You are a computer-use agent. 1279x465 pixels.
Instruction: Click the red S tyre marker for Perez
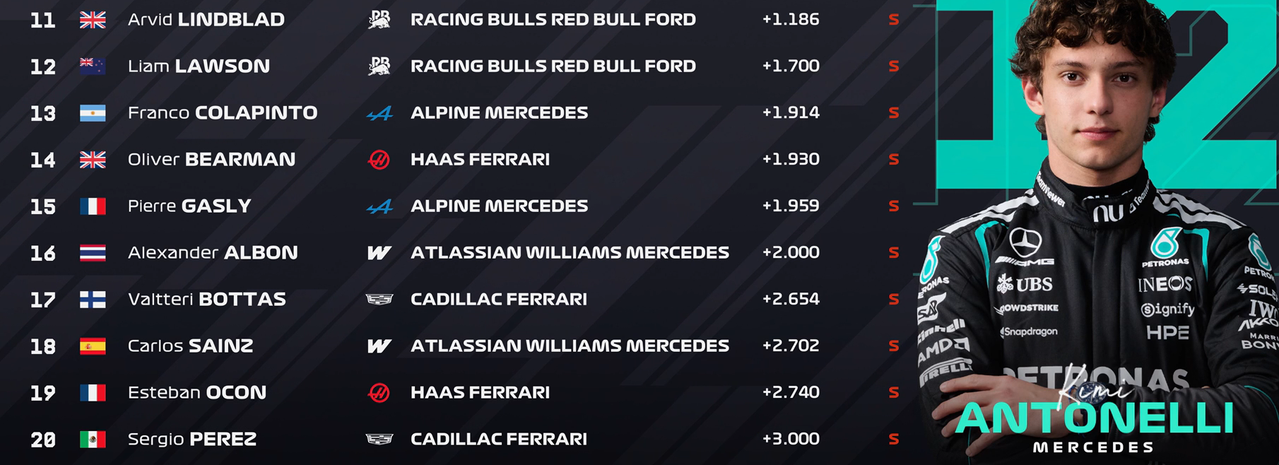(x=894, y=439)
